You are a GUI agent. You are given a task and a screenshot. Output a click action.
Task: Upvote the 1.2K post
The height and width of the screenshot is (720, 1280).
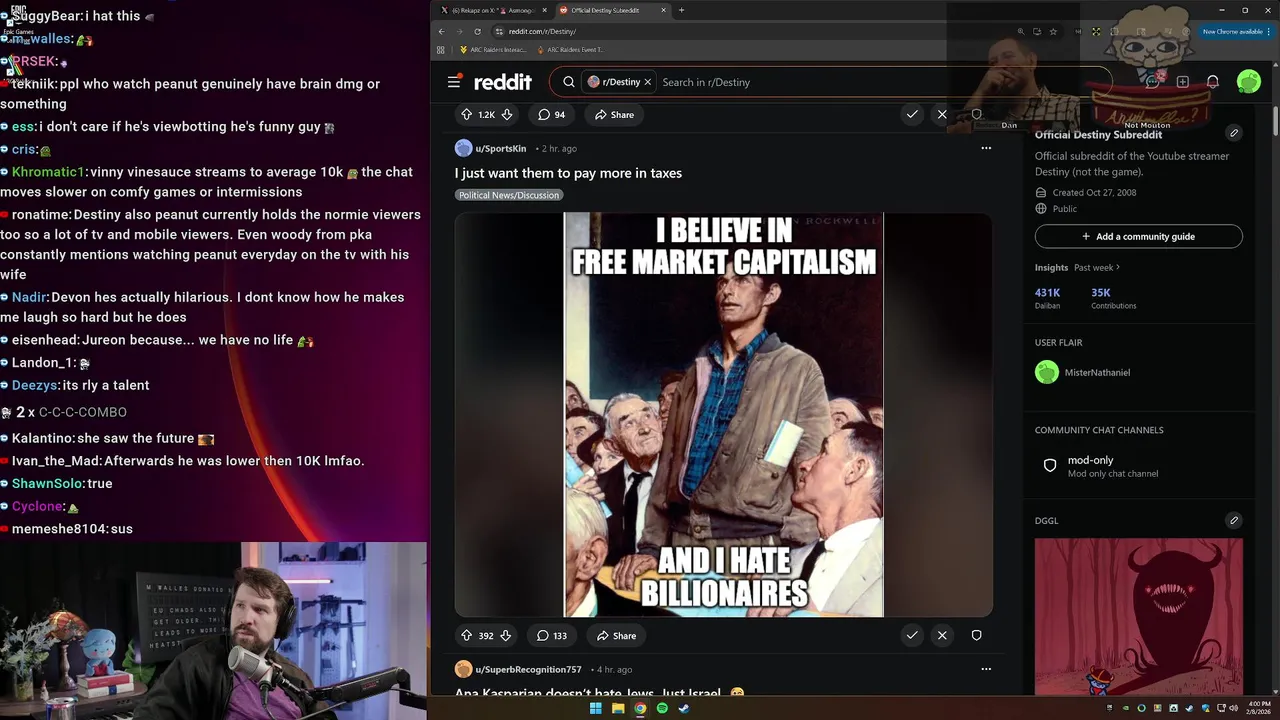466,114
